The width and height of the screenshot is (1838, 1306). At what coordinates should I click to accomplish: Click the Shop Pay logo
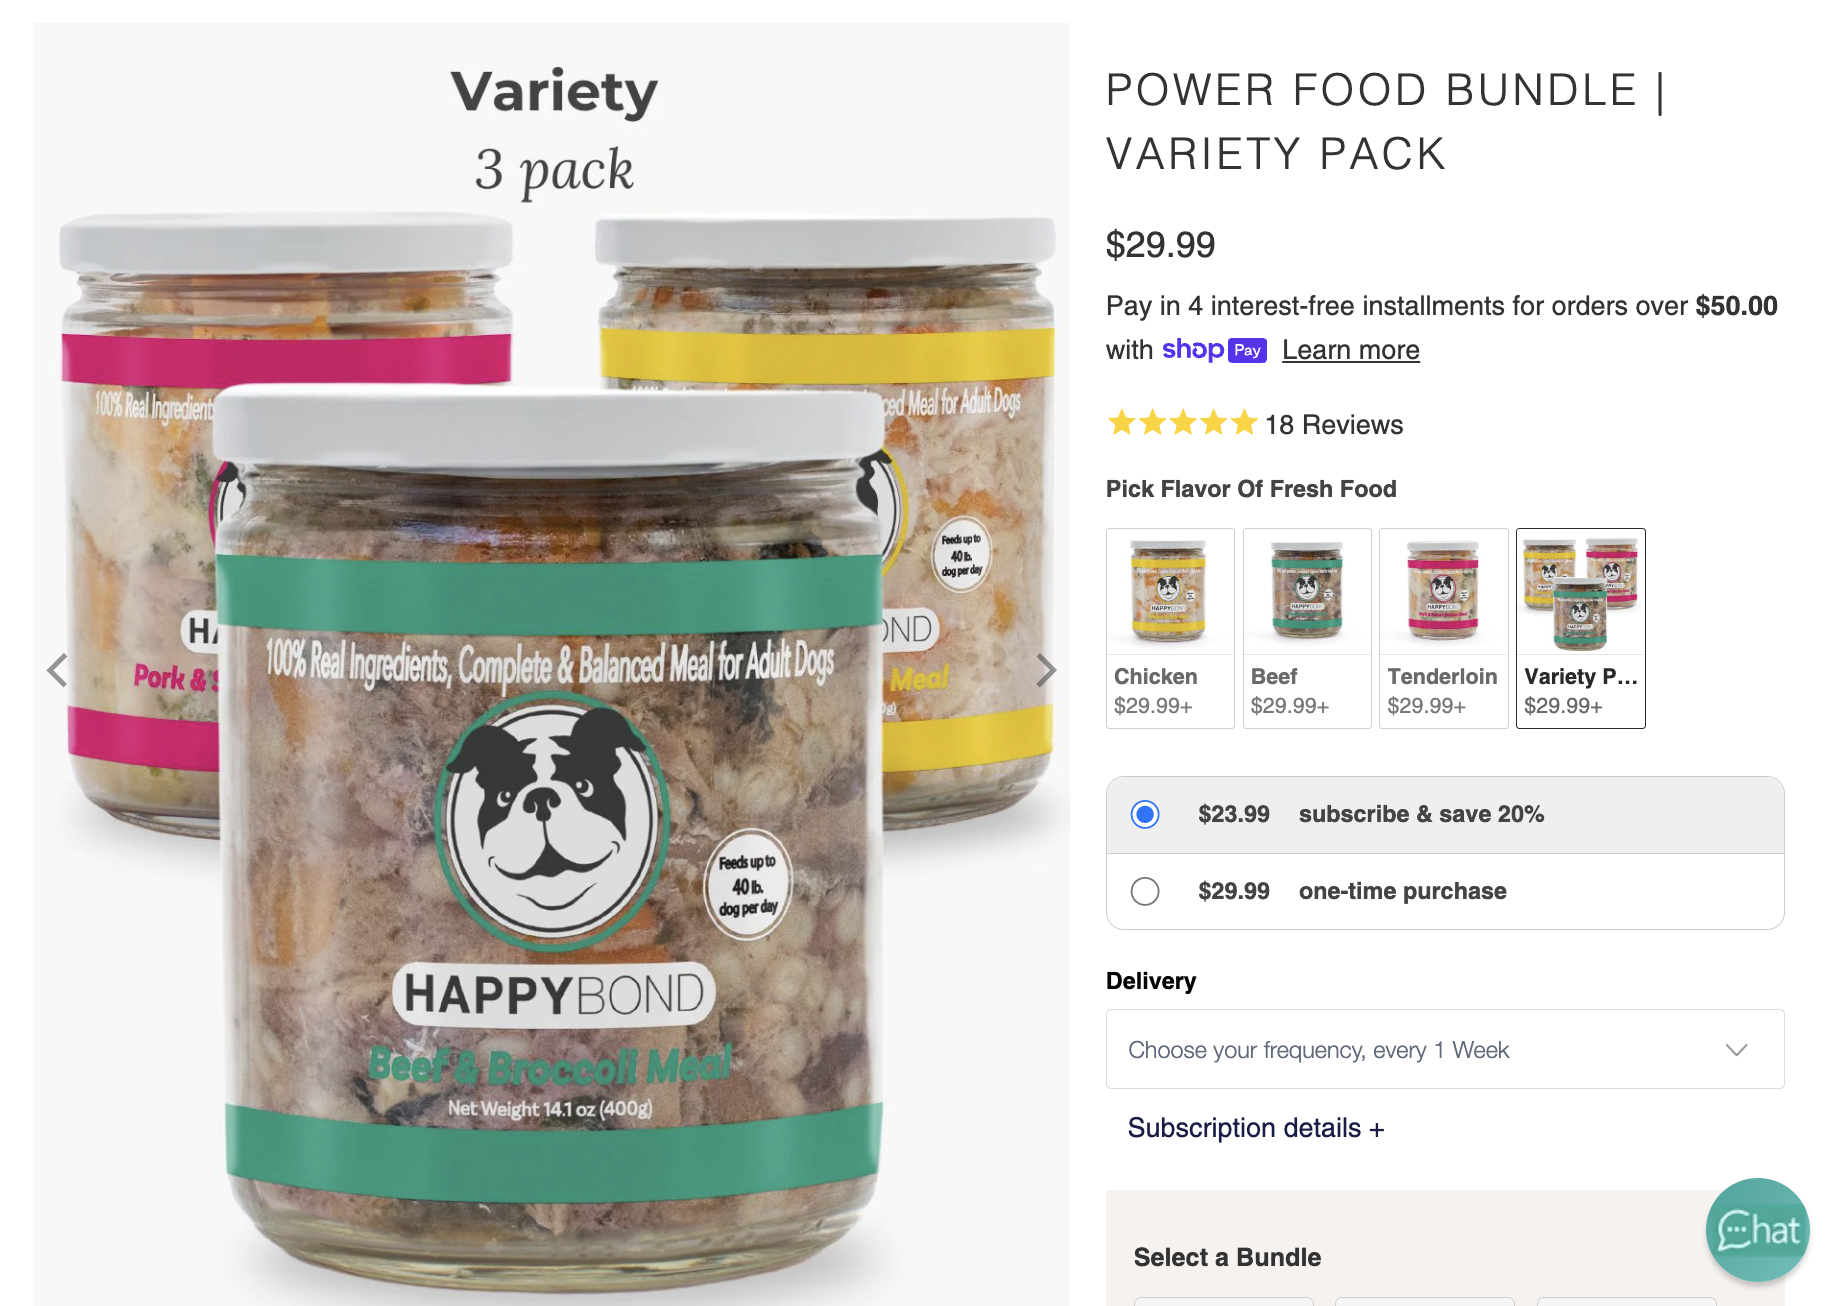1214,350
